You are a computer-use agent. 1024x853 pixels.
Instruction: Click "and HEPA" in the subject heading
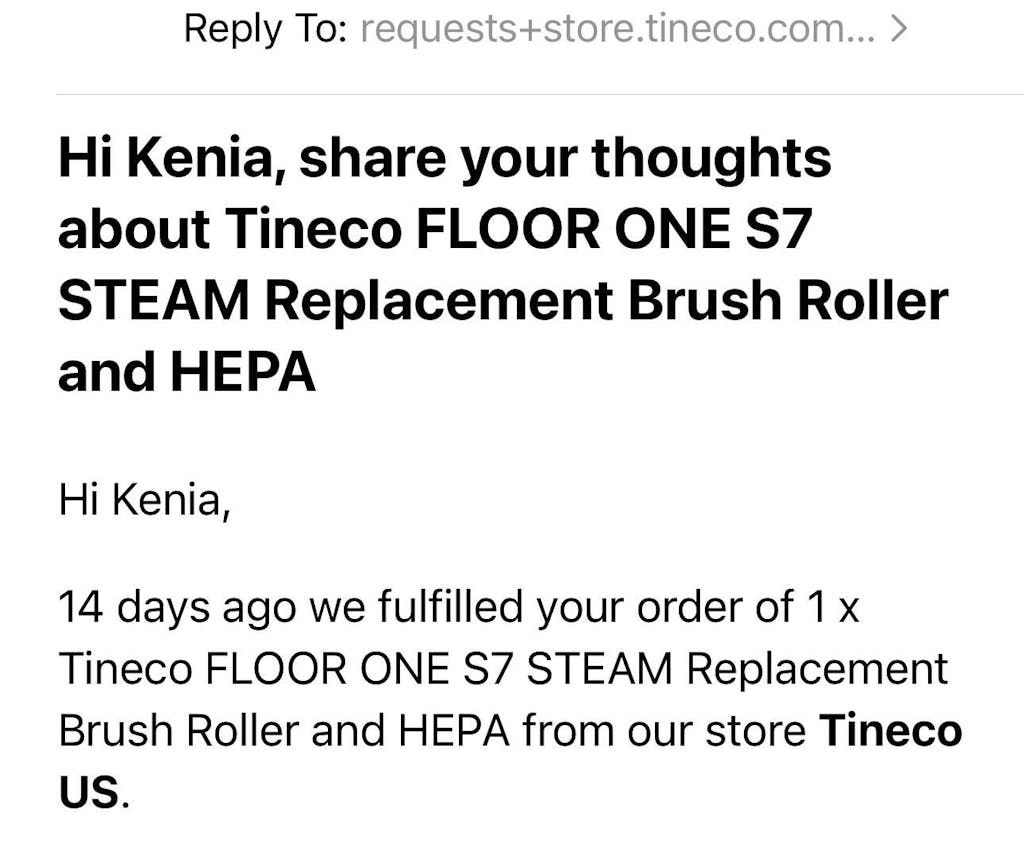tap(187, 373)
